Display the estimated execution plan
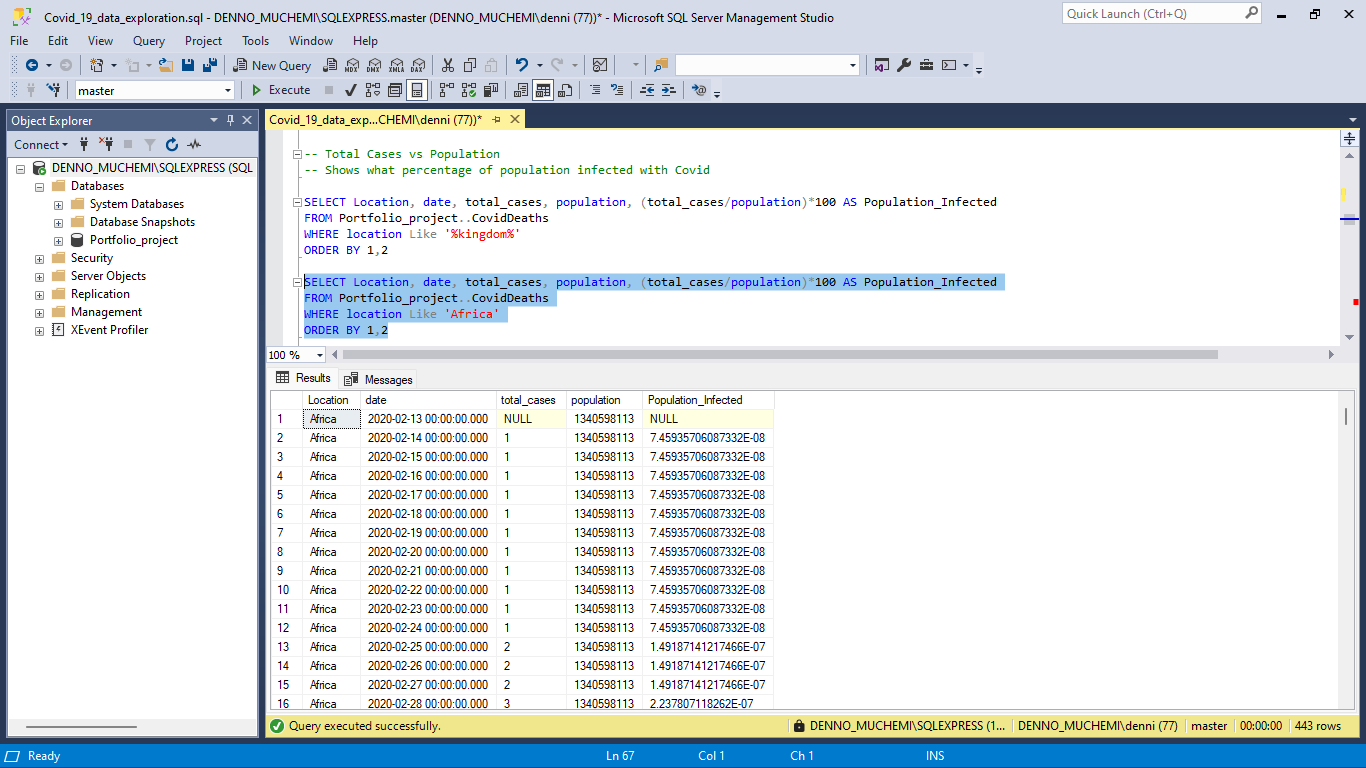The image size is (1366, 768). click(373, 90)
